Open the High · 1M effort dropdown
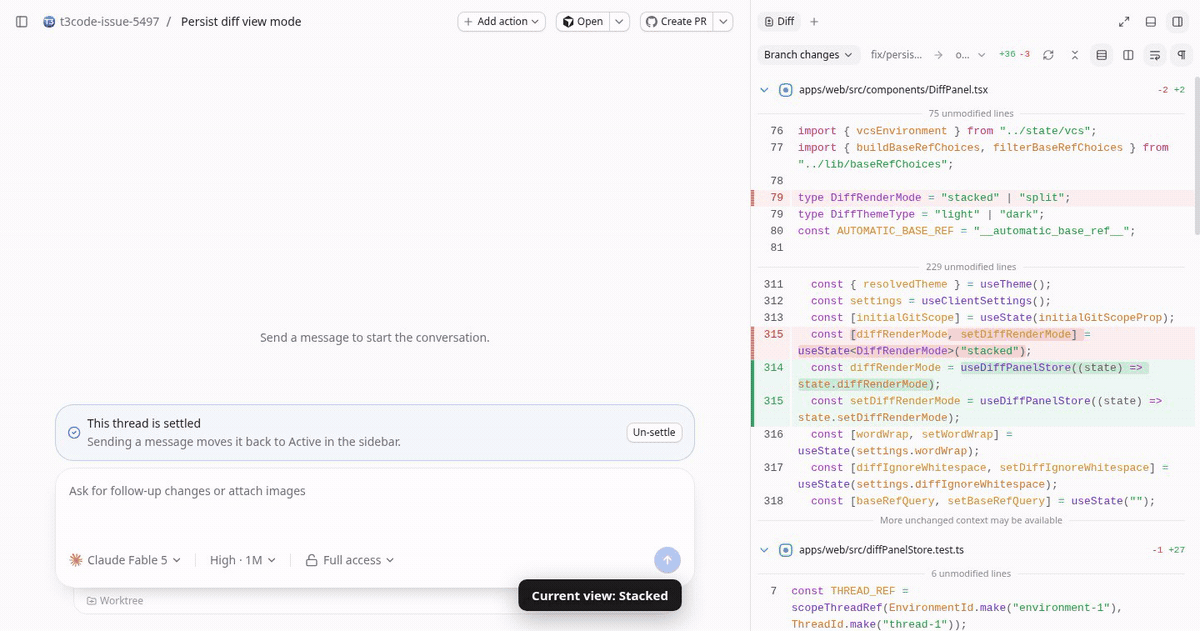 242,560
